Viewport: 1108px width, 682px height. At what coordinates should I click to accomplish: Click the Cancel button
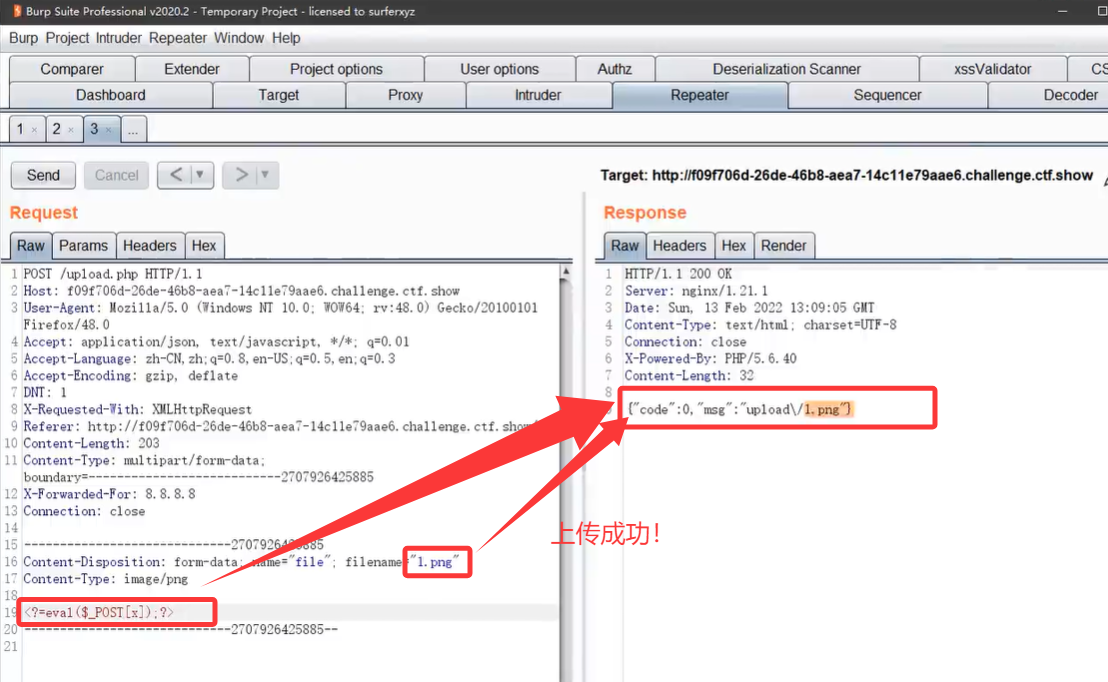(117, 175)
